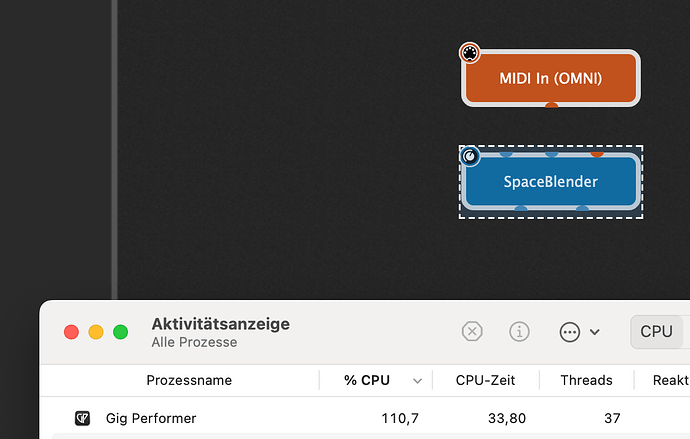The width and height of the screenshot is (690, 439).
Task: Click the CPU-Zeit column header
Action: [x=485, y=380]
